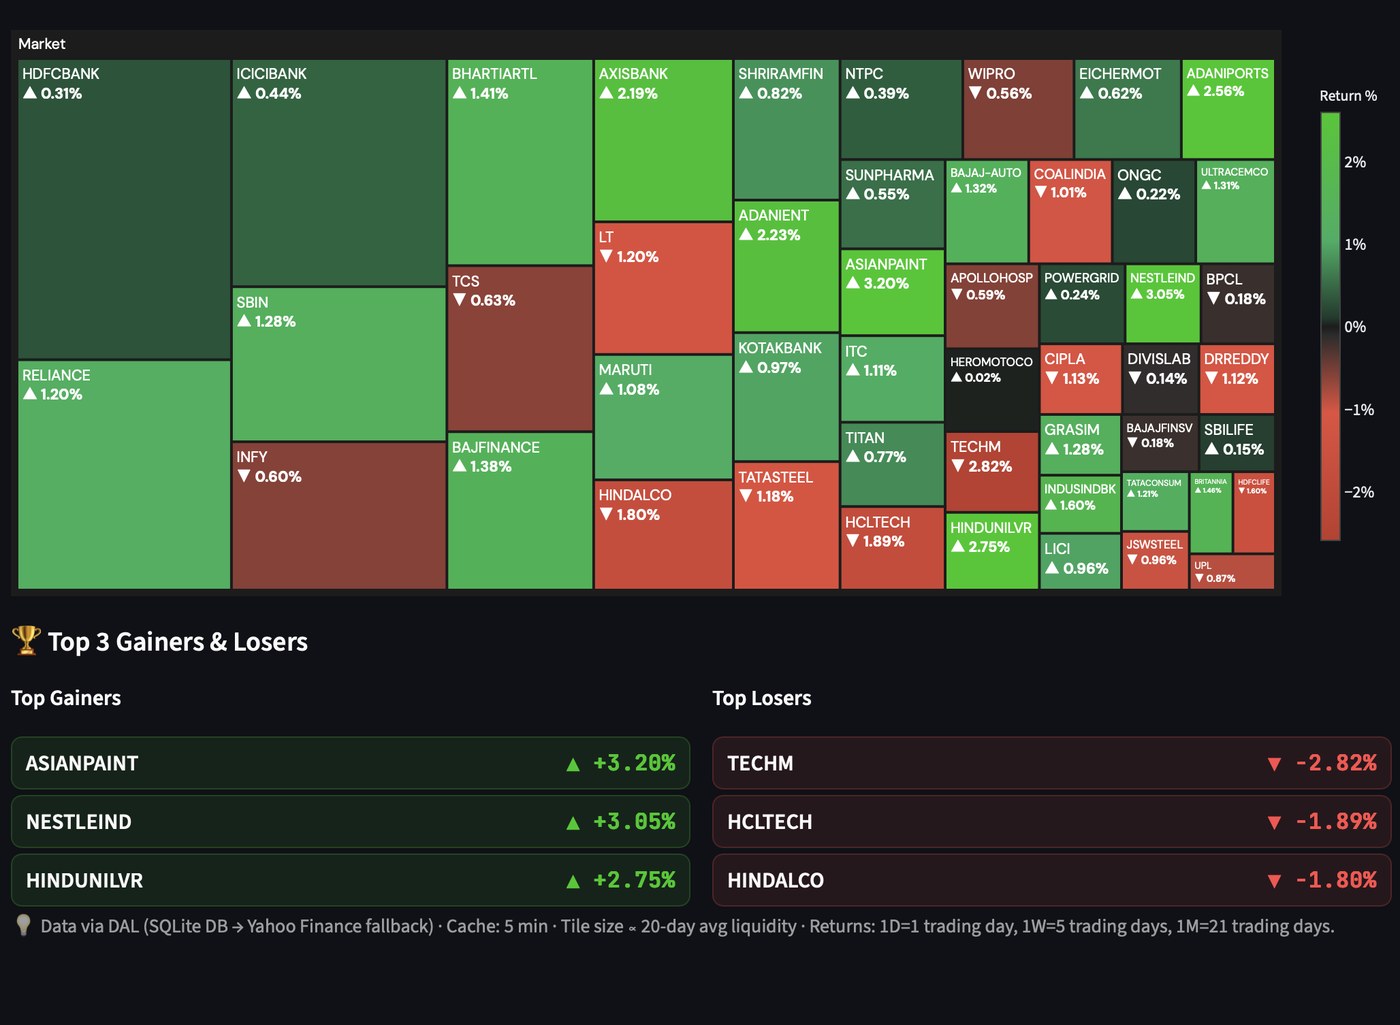Open the HCLTECH top loser card

[x=1052, y=822]
